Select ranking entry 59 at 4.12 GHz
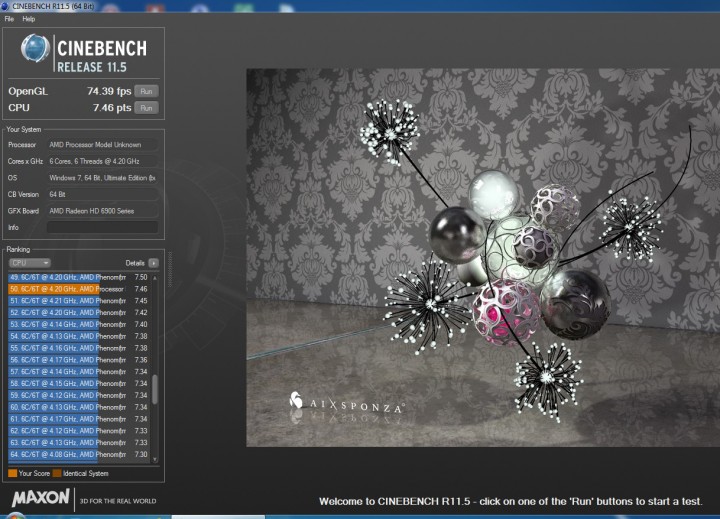Screen dimensions: 720x519 pyautogui.click(x=79, y=395)
